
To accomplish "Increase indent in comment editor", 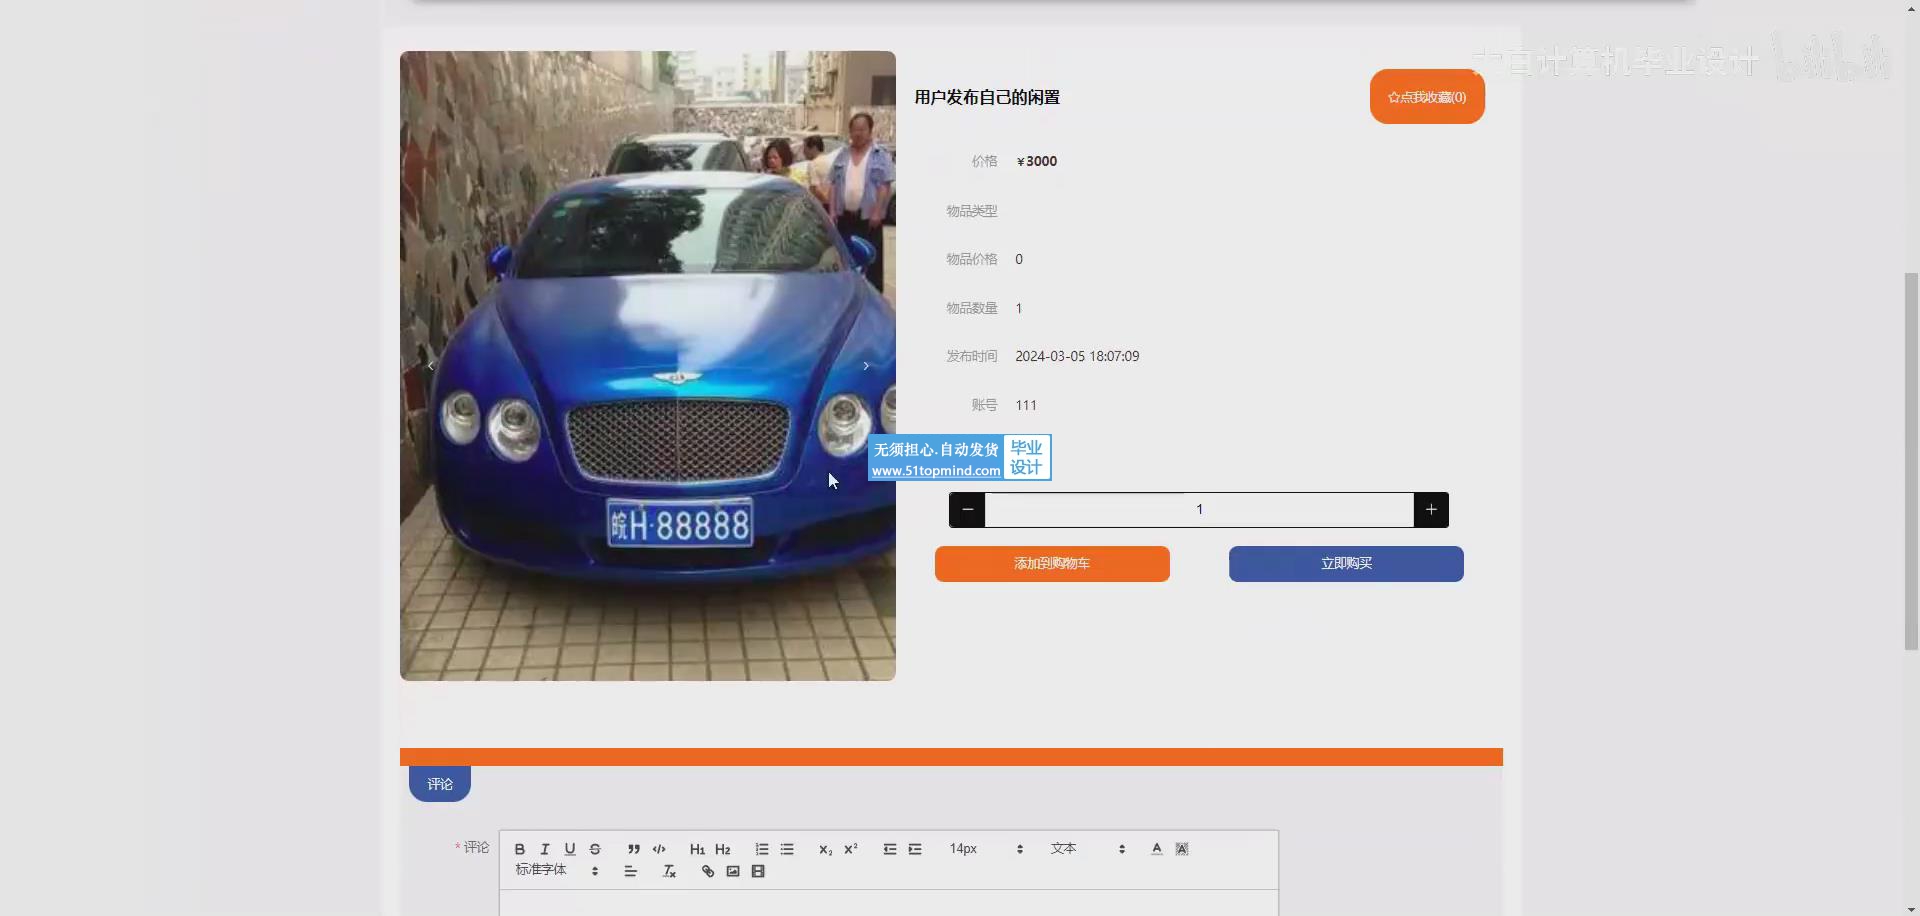I will (915, 849).
